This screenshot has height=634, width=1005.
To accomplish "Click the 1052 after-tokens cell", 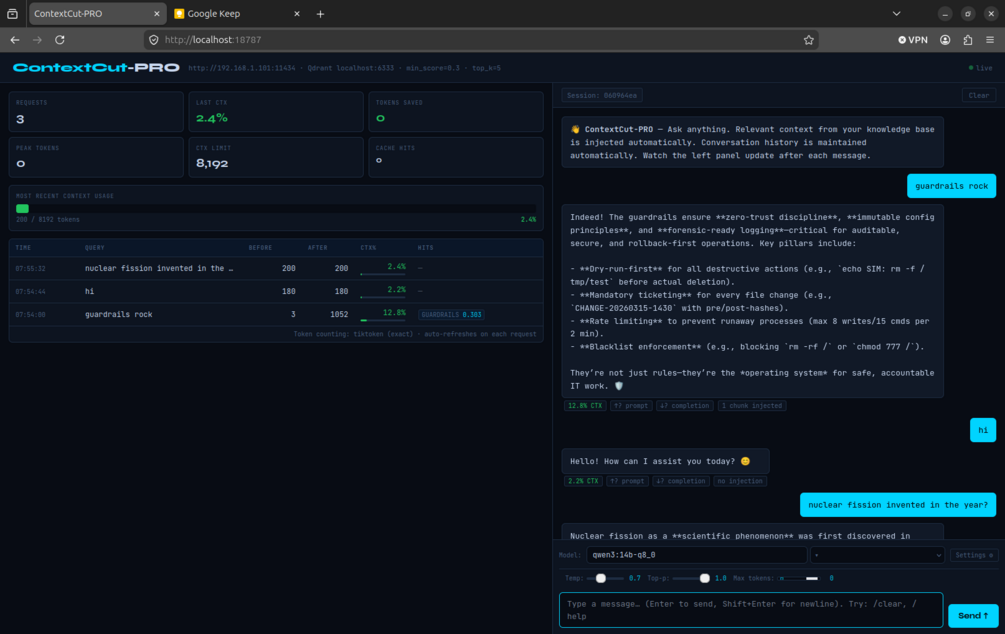I will click(339, 315).
